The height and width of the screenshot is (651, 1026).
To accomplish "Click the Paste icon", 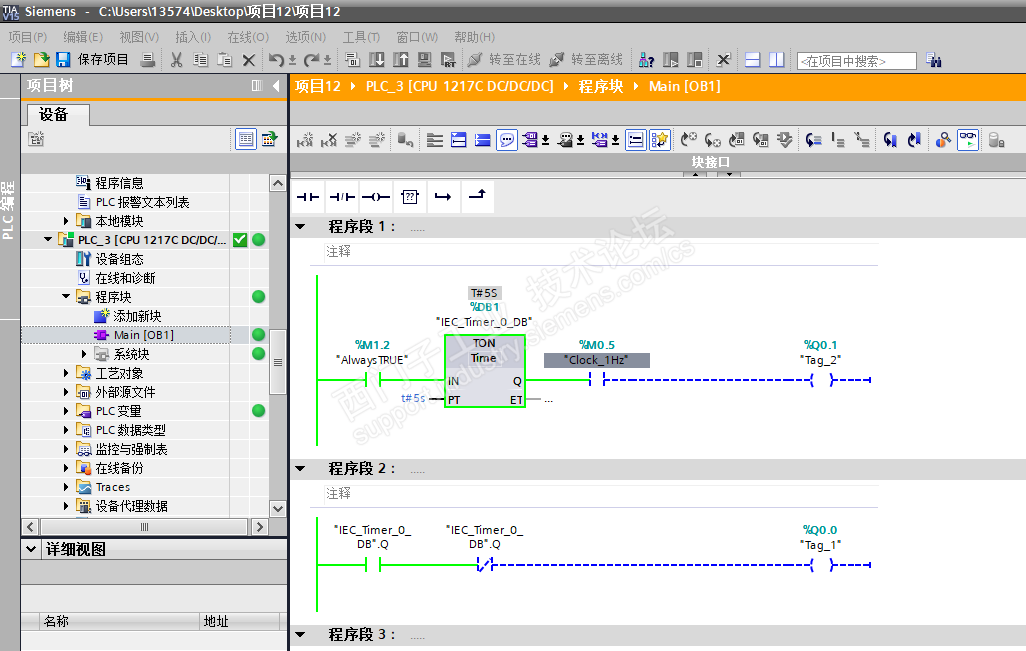I will pyautogui.click(x=224, y=60).
